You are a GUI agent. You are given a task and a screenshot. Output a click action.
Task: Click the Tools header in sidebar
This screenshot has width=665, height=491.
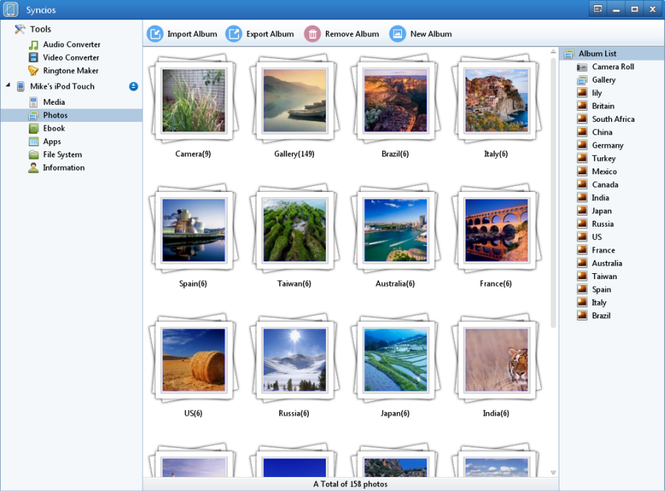pyautogui.click(x=33, y=29)
